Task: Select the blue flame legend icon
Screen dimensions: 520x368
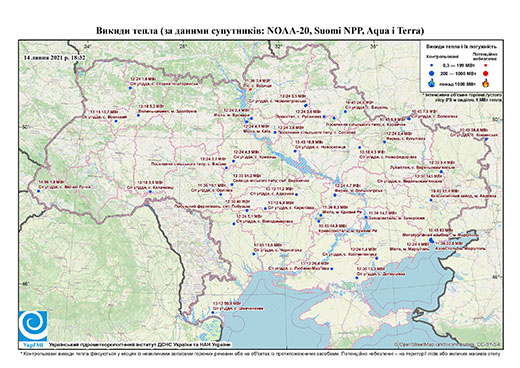Action: [x=432, y=83]
